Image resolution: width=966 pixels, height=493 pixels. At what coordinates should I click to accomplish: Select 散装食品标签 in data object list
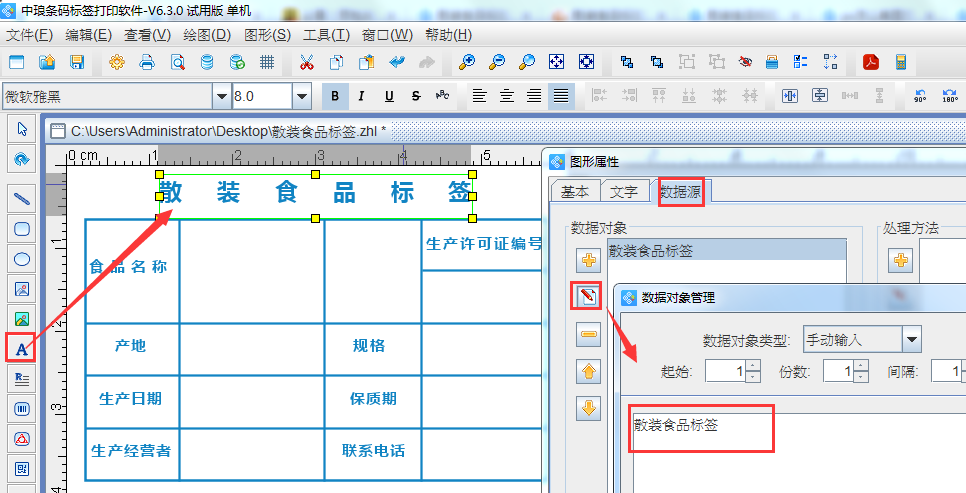pyautogui.click(x=727, y=251)
